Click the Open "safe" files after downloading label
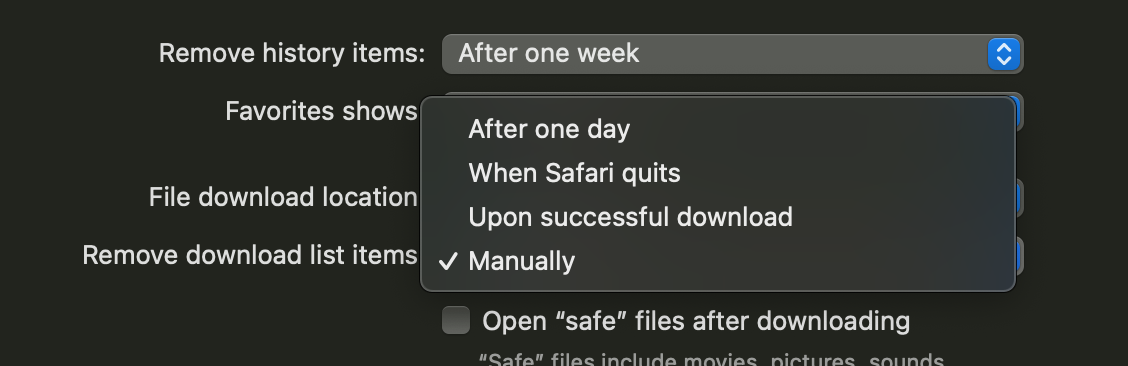This screenshot has height=366, width=1128. click(696, 321)
